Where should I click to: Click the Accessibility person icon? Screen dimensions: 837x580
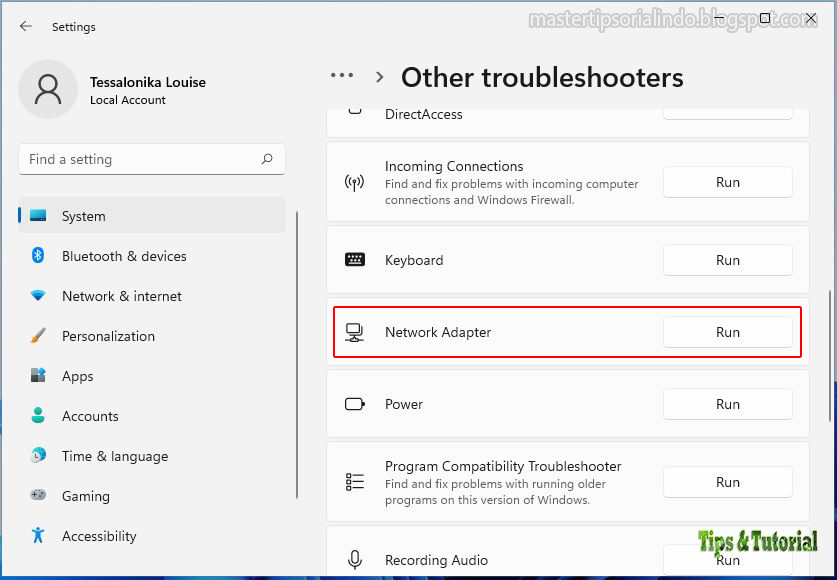[36, 536]
